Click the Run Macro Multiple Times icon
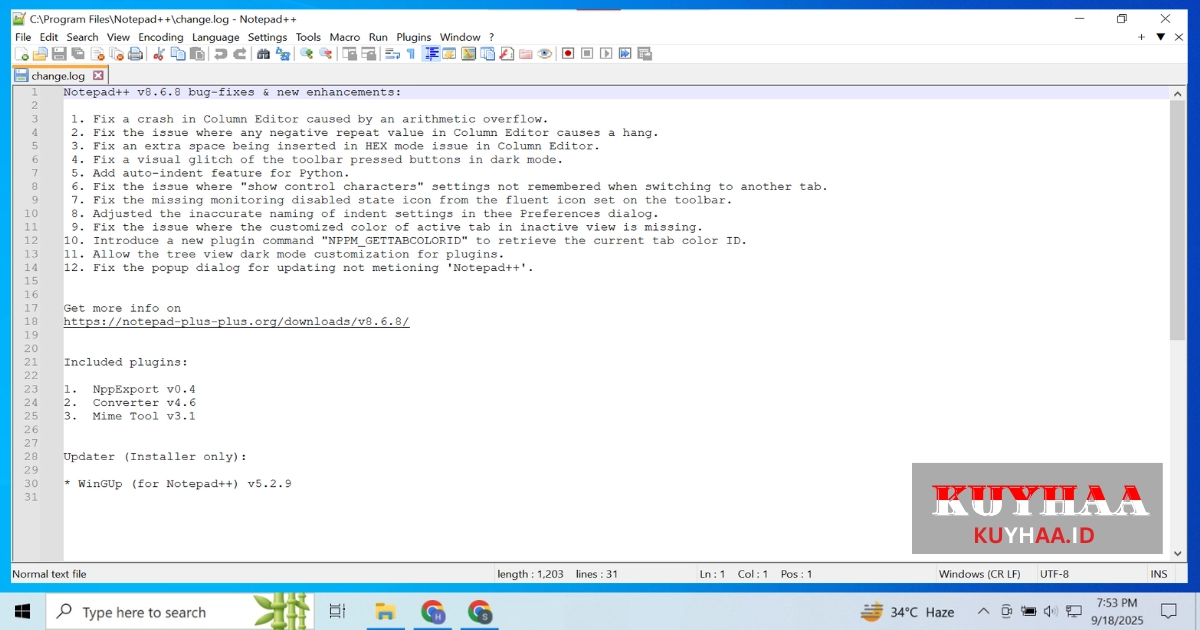This screenshot has height=630, width=1200. [x=625, y=54]
